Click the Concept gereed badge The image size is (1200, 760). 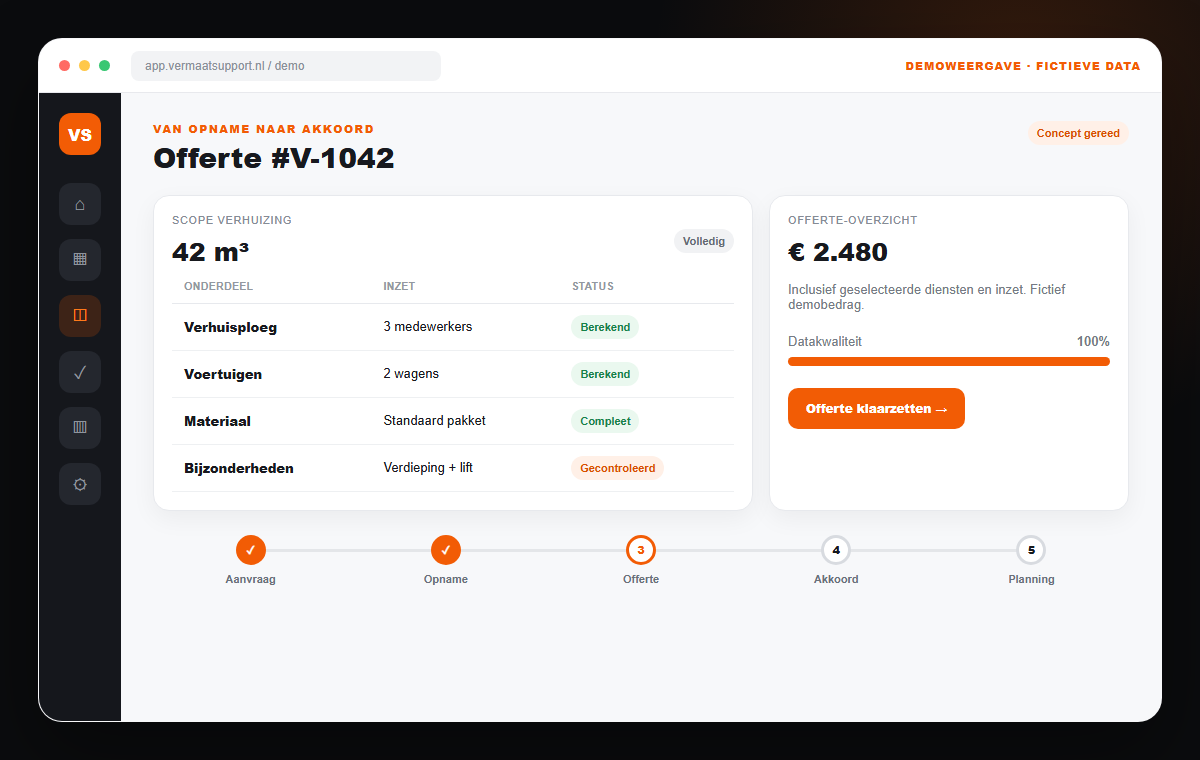point(1078,133)
